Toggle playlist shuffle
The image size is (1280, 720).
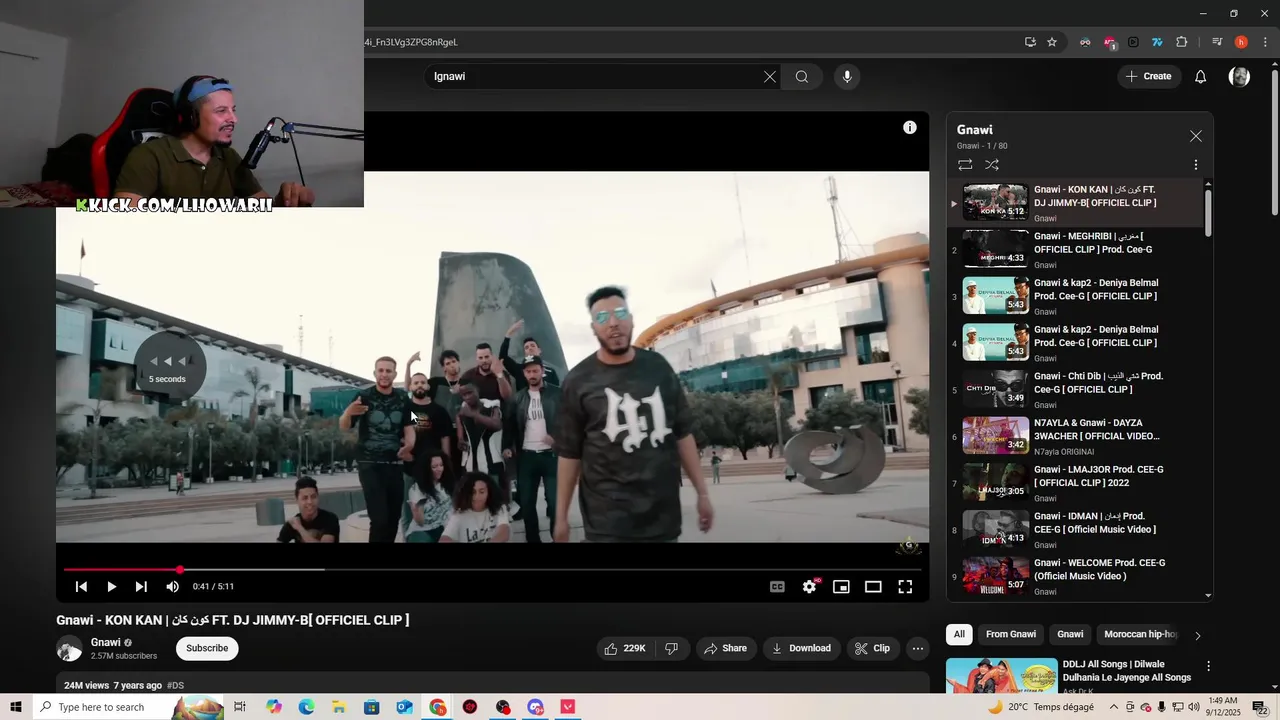992,164
